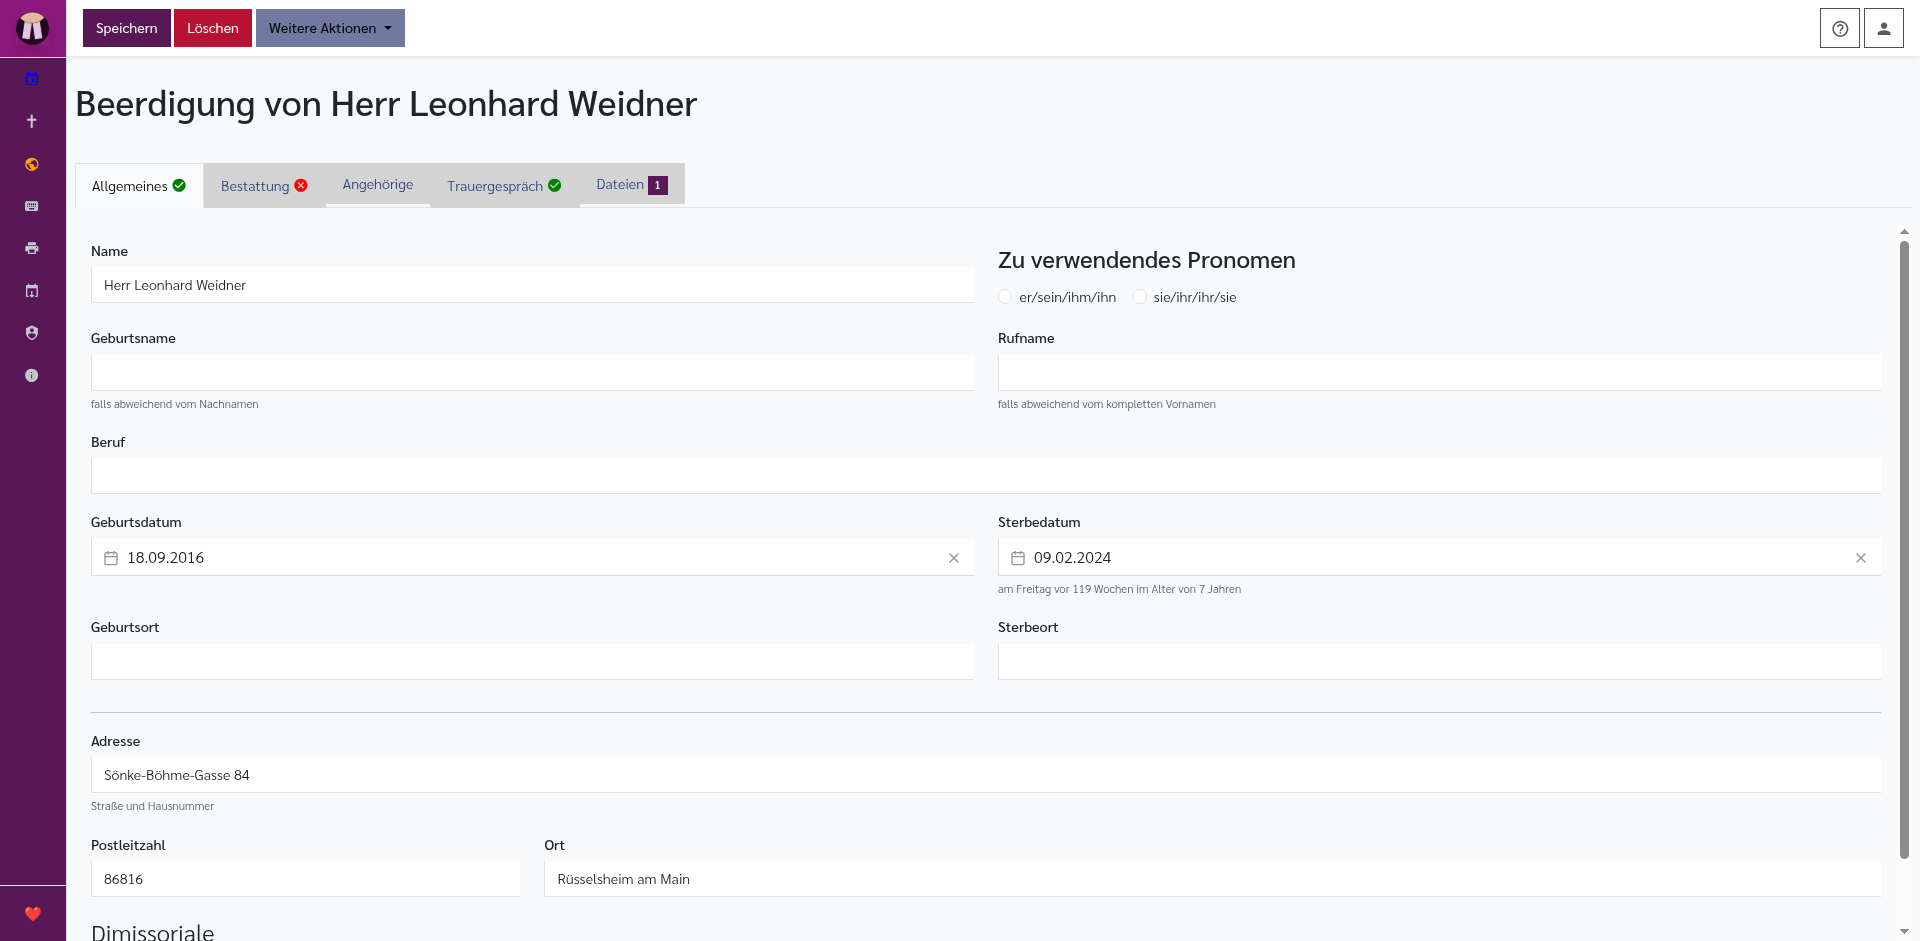Click into the Geburtsname field
This screenshot has width=1920, height=941.
pyautogui.click(x=532, y=372)
